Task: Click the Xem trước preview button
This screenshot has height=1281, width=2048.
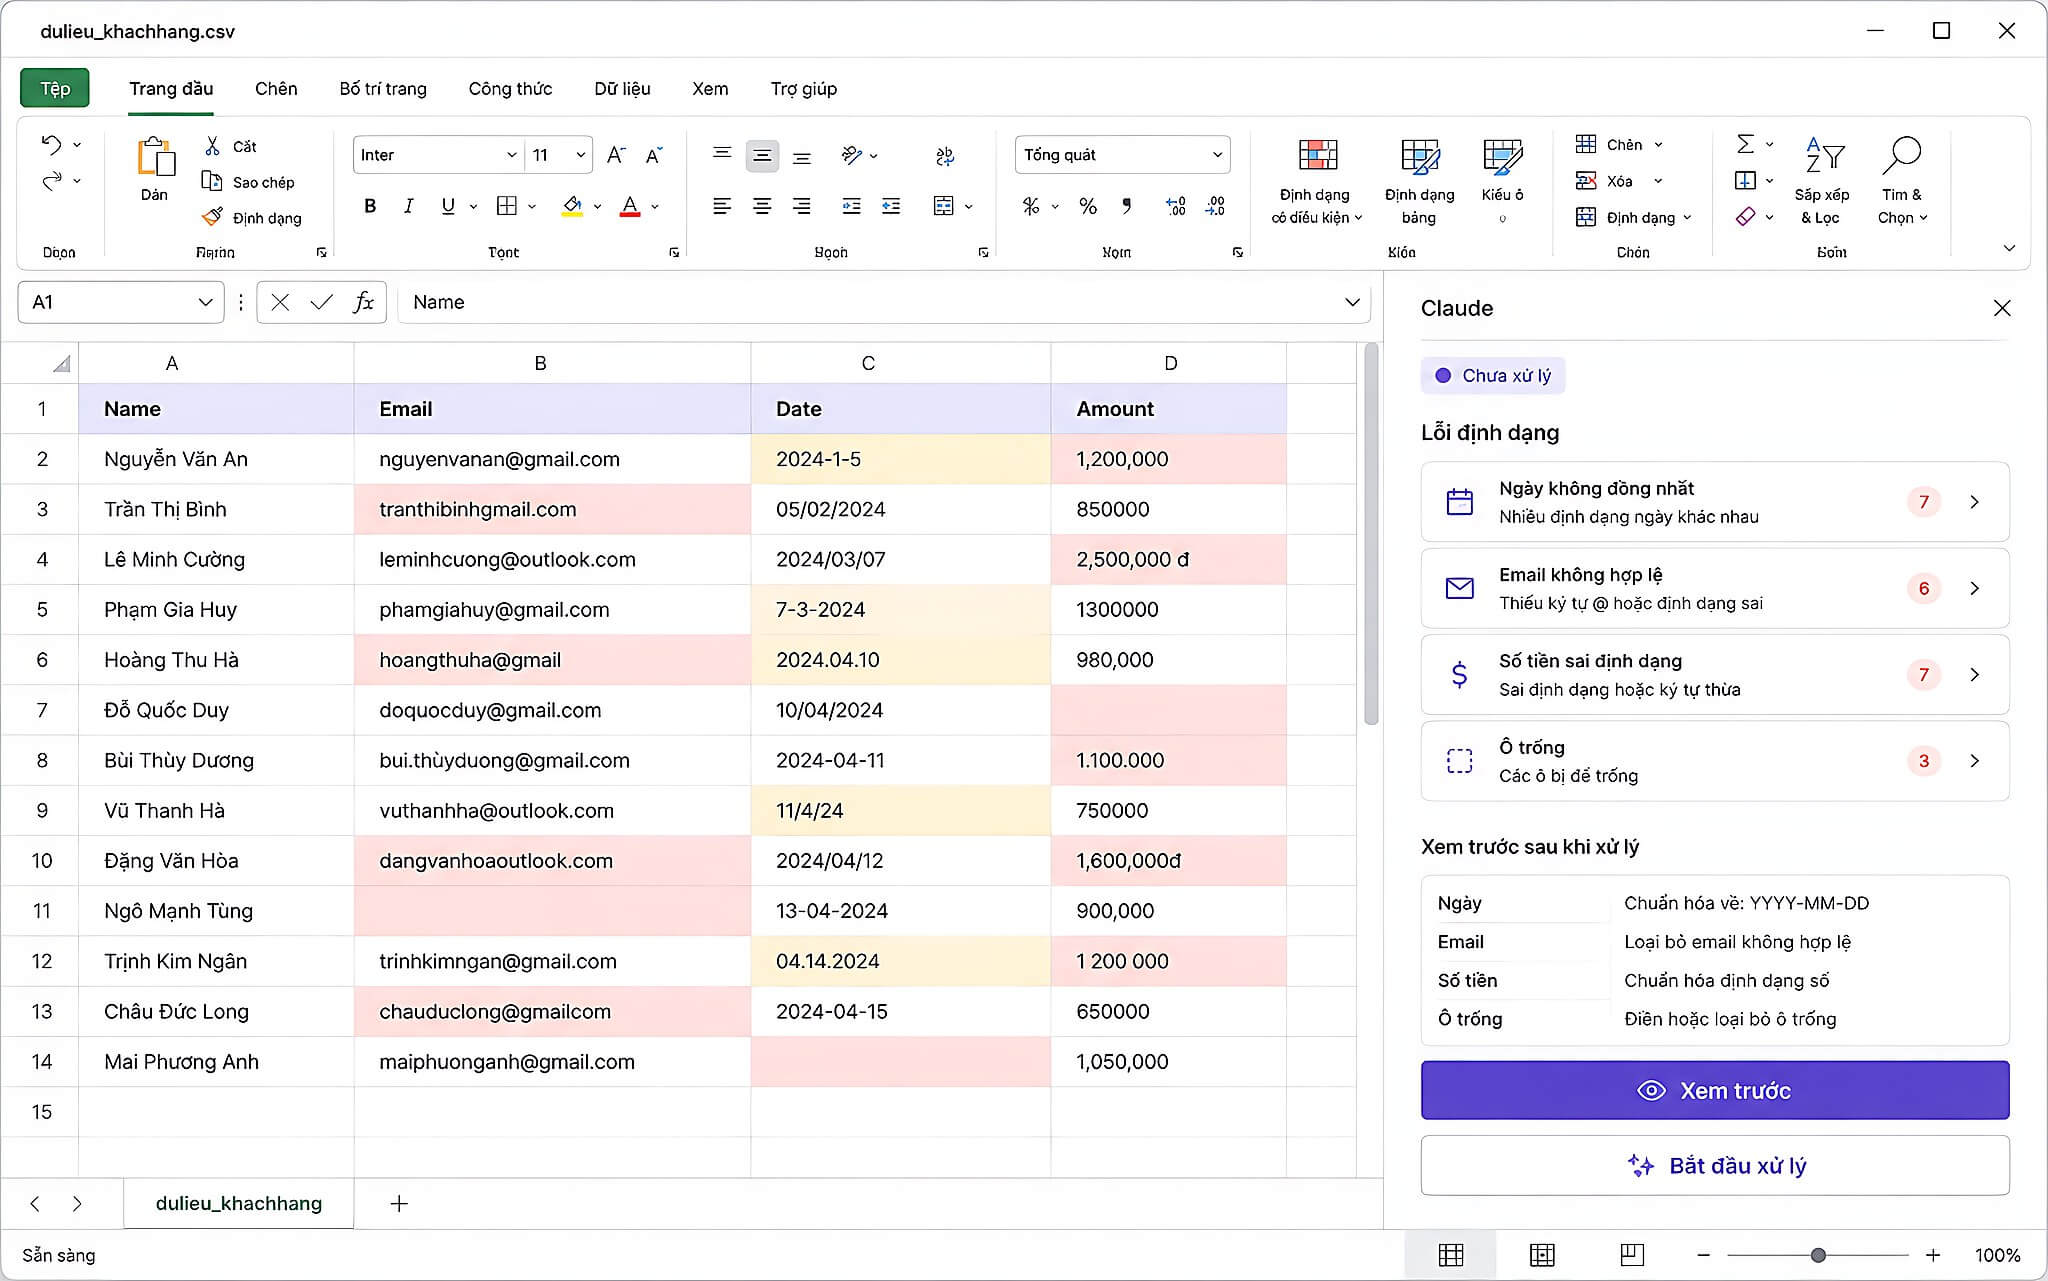Action: point(1714,1090)
